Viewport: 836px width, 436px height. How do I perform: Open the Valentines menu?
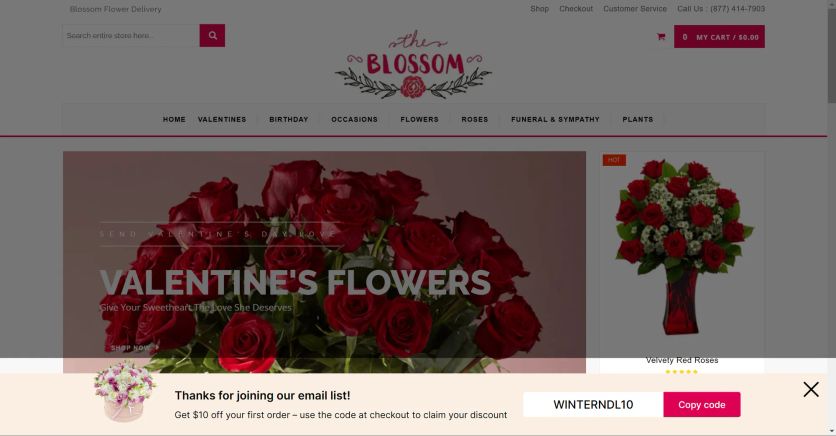point(222,119)
